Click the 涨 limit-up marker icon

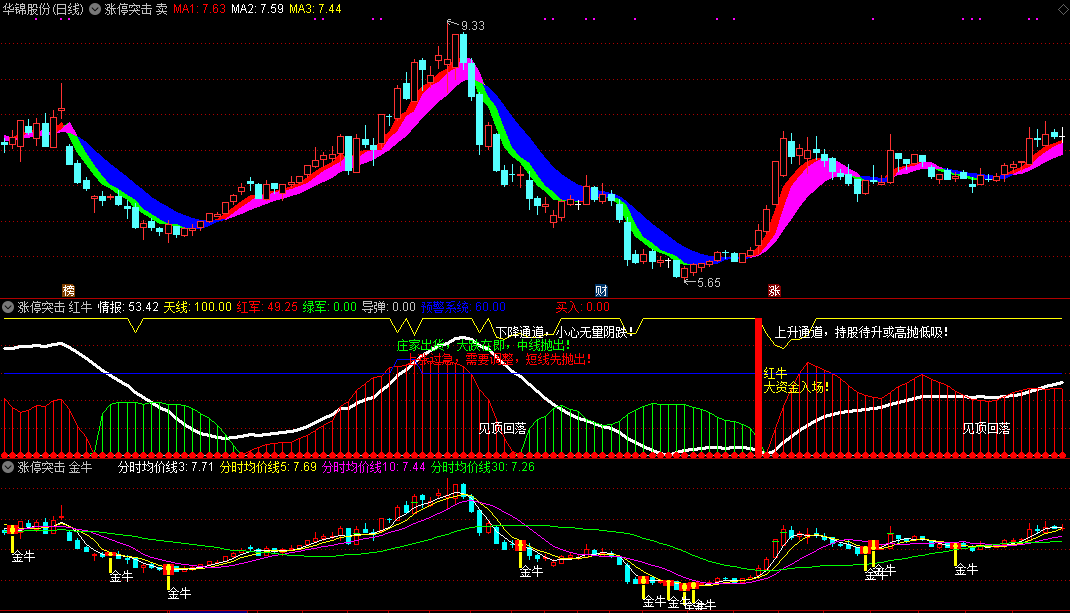(774, 291)
